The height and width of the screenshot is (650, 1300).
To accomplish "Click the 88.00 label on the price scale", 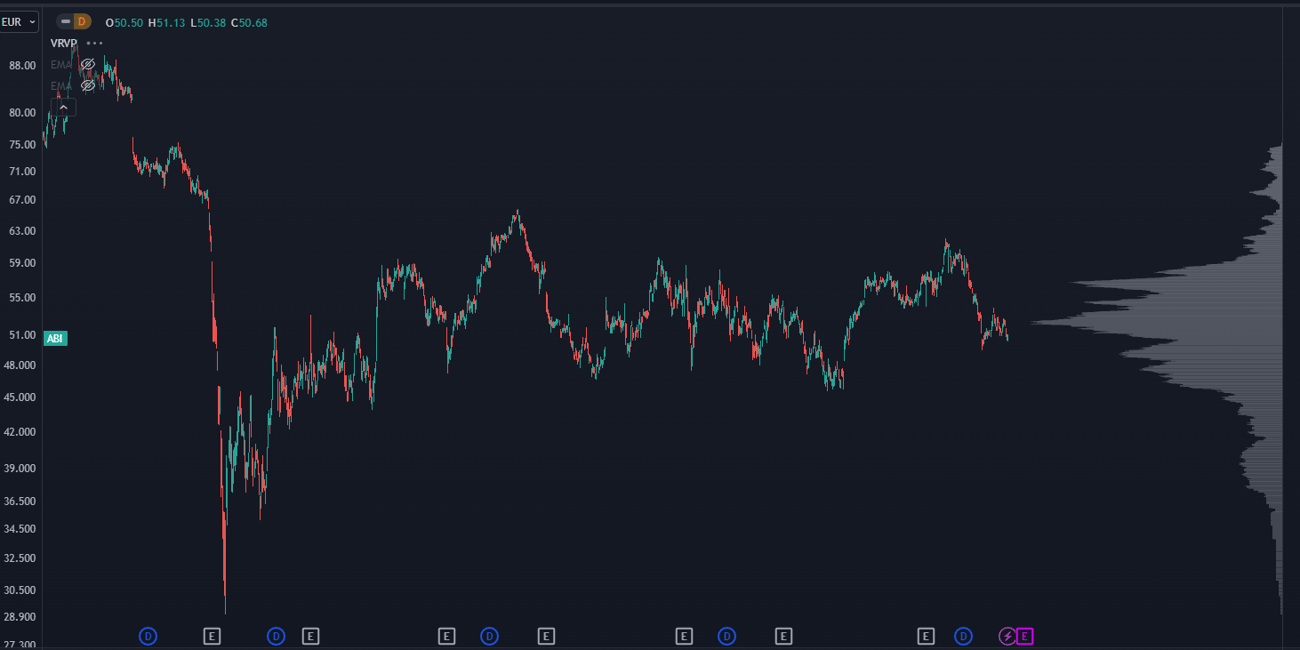I will tap(22, 65).
